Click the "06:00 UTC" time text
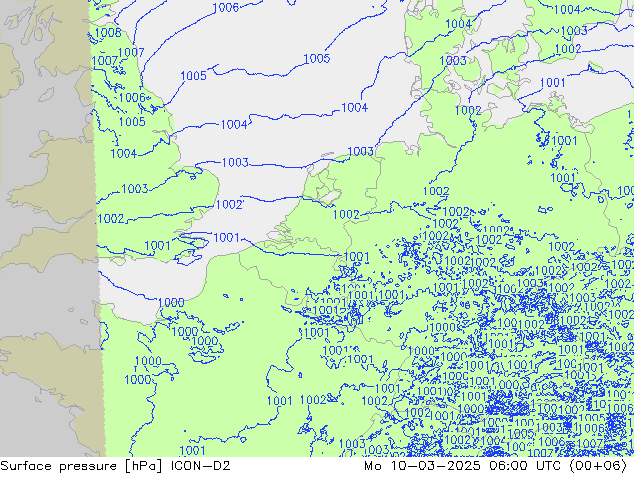This screenshot has height=490, width=634. (x=526, y=466)
